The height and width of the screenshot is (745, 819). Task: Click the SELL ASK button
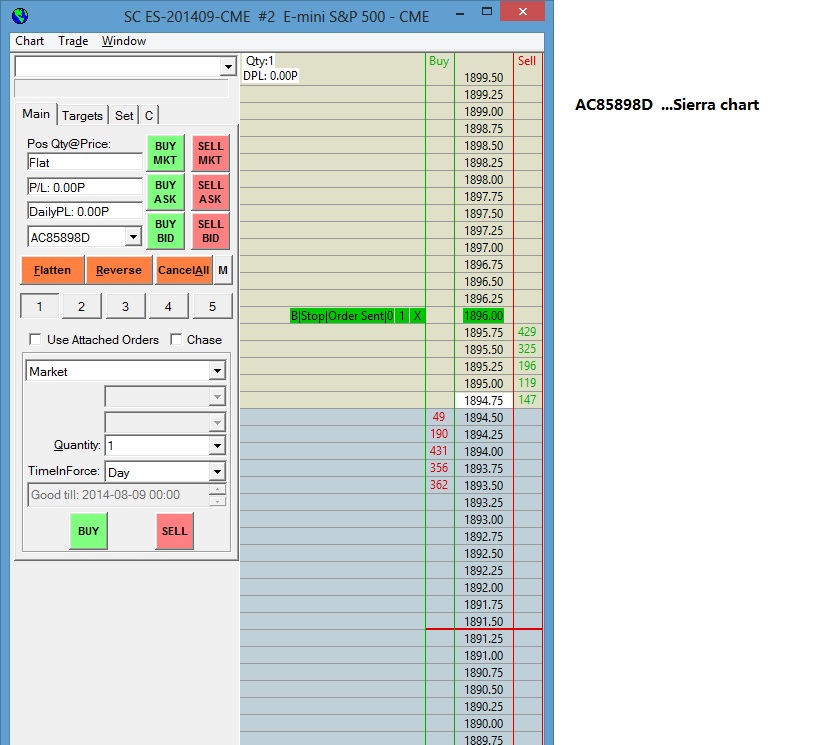(x=210, y=192)
